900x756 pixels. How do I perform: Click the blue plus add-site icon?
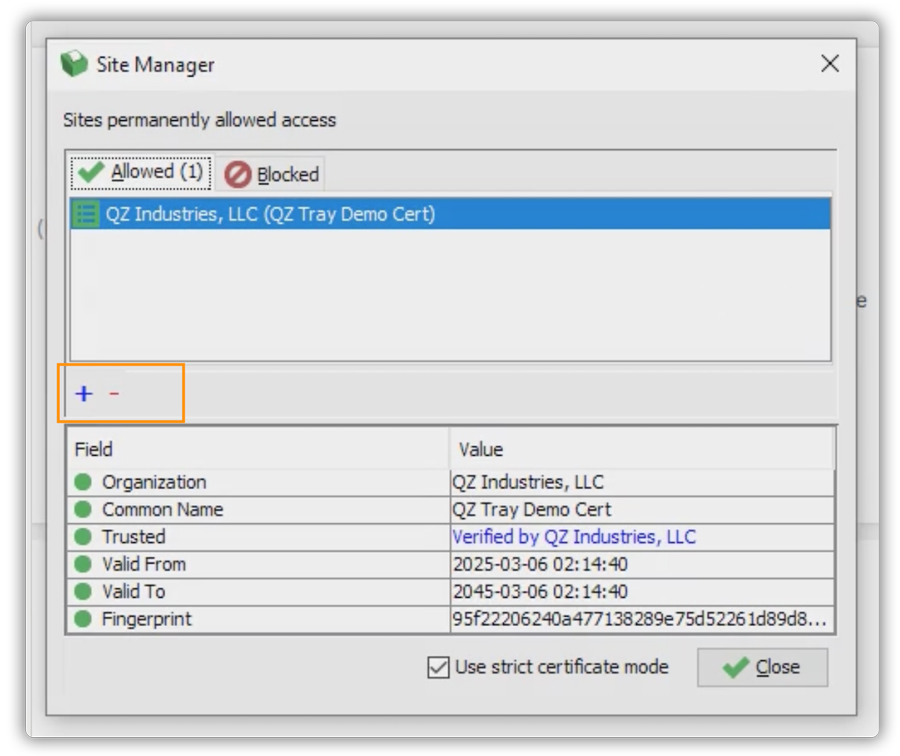(x=84, y=394)
